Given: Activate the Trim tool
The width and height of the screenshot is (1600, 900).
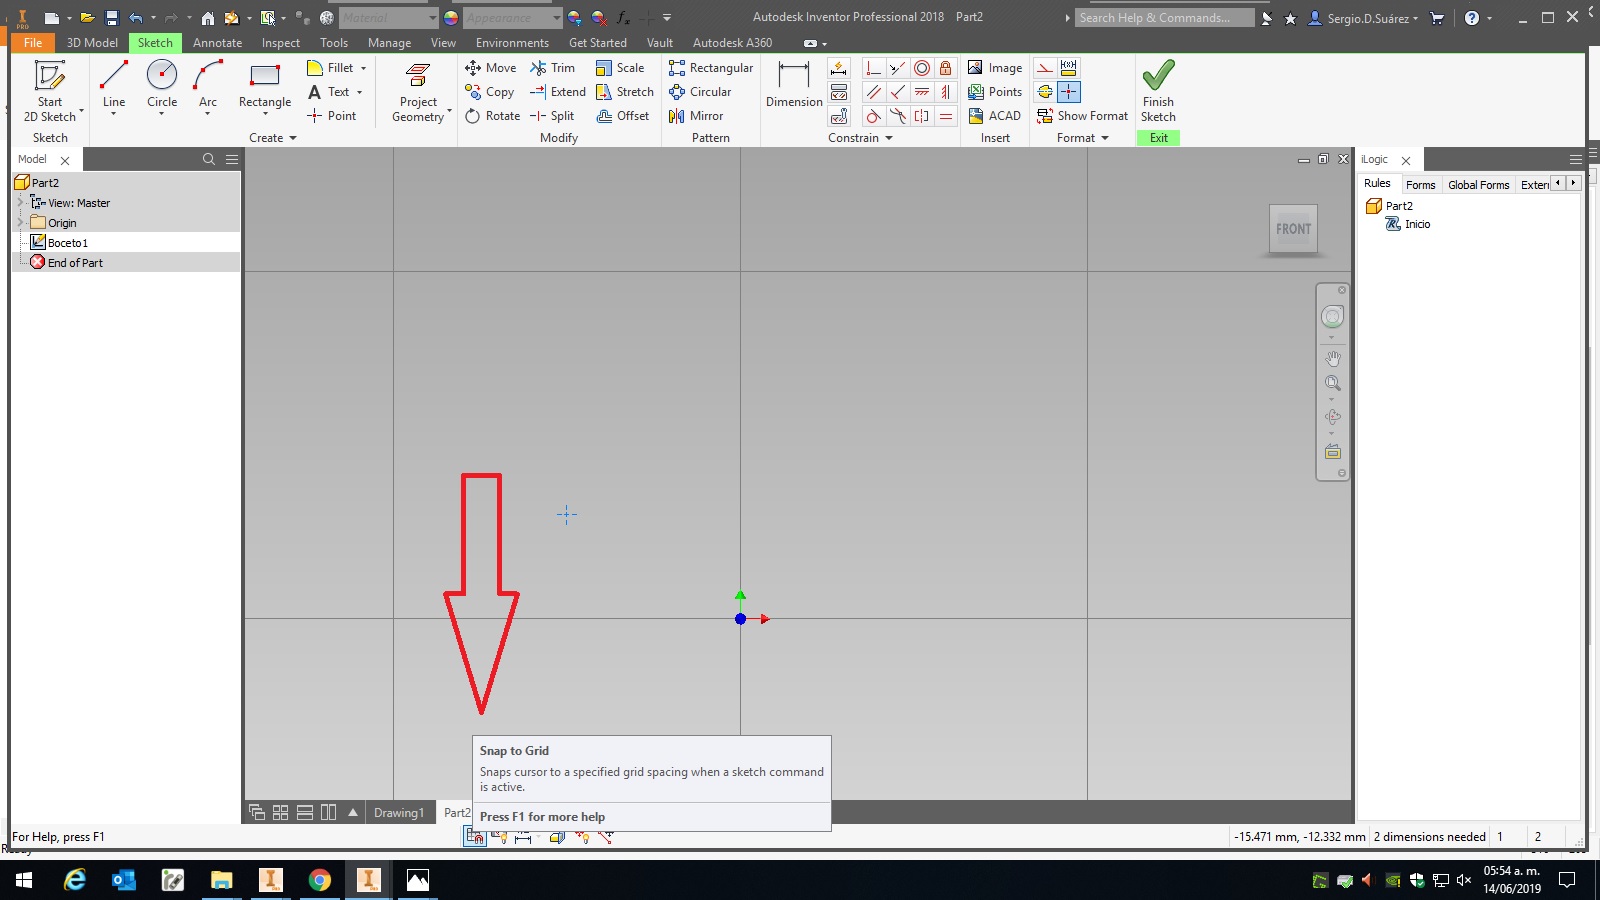Looking at the screenshot, I should (553, 67).
